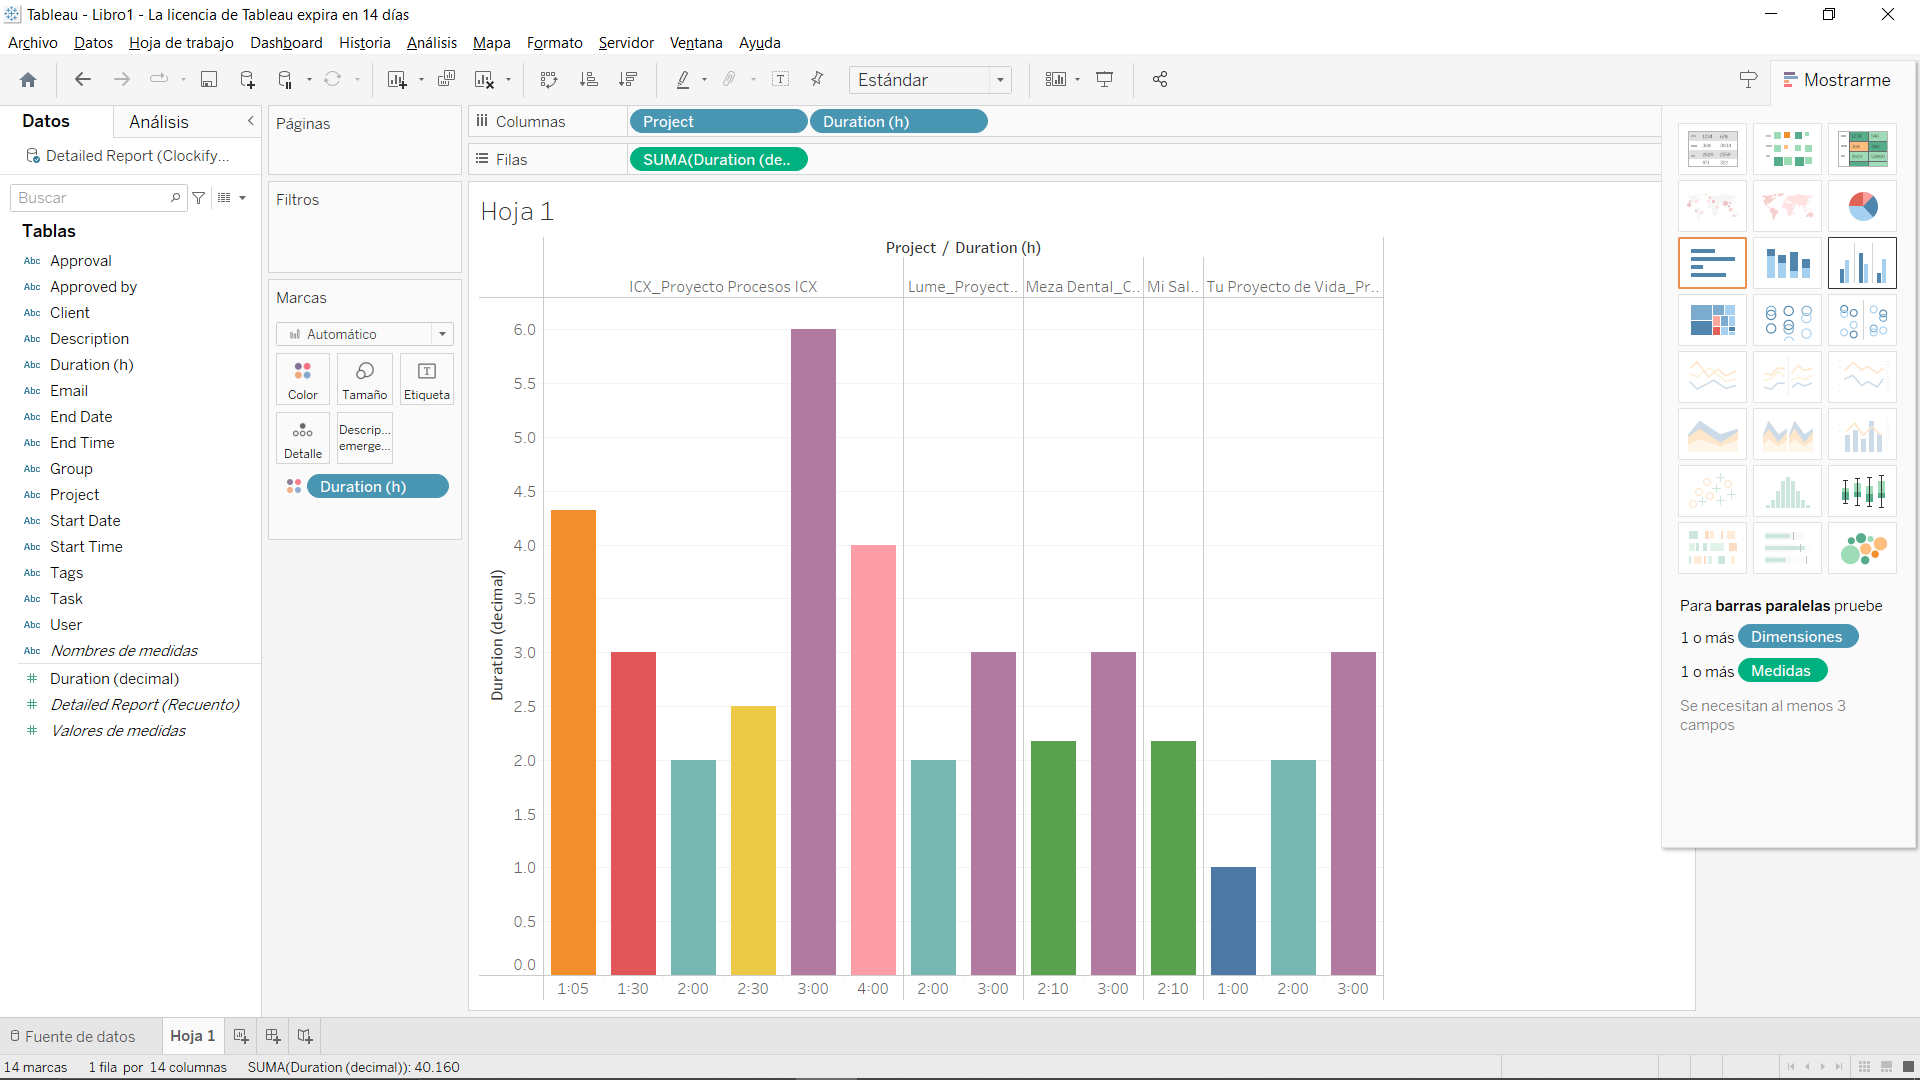Viewport: 1920px width, 1080px height.
Task: Choose the treemap chart type from Mostrarme
Action: pyautogui.click(x=1713, y=320)
